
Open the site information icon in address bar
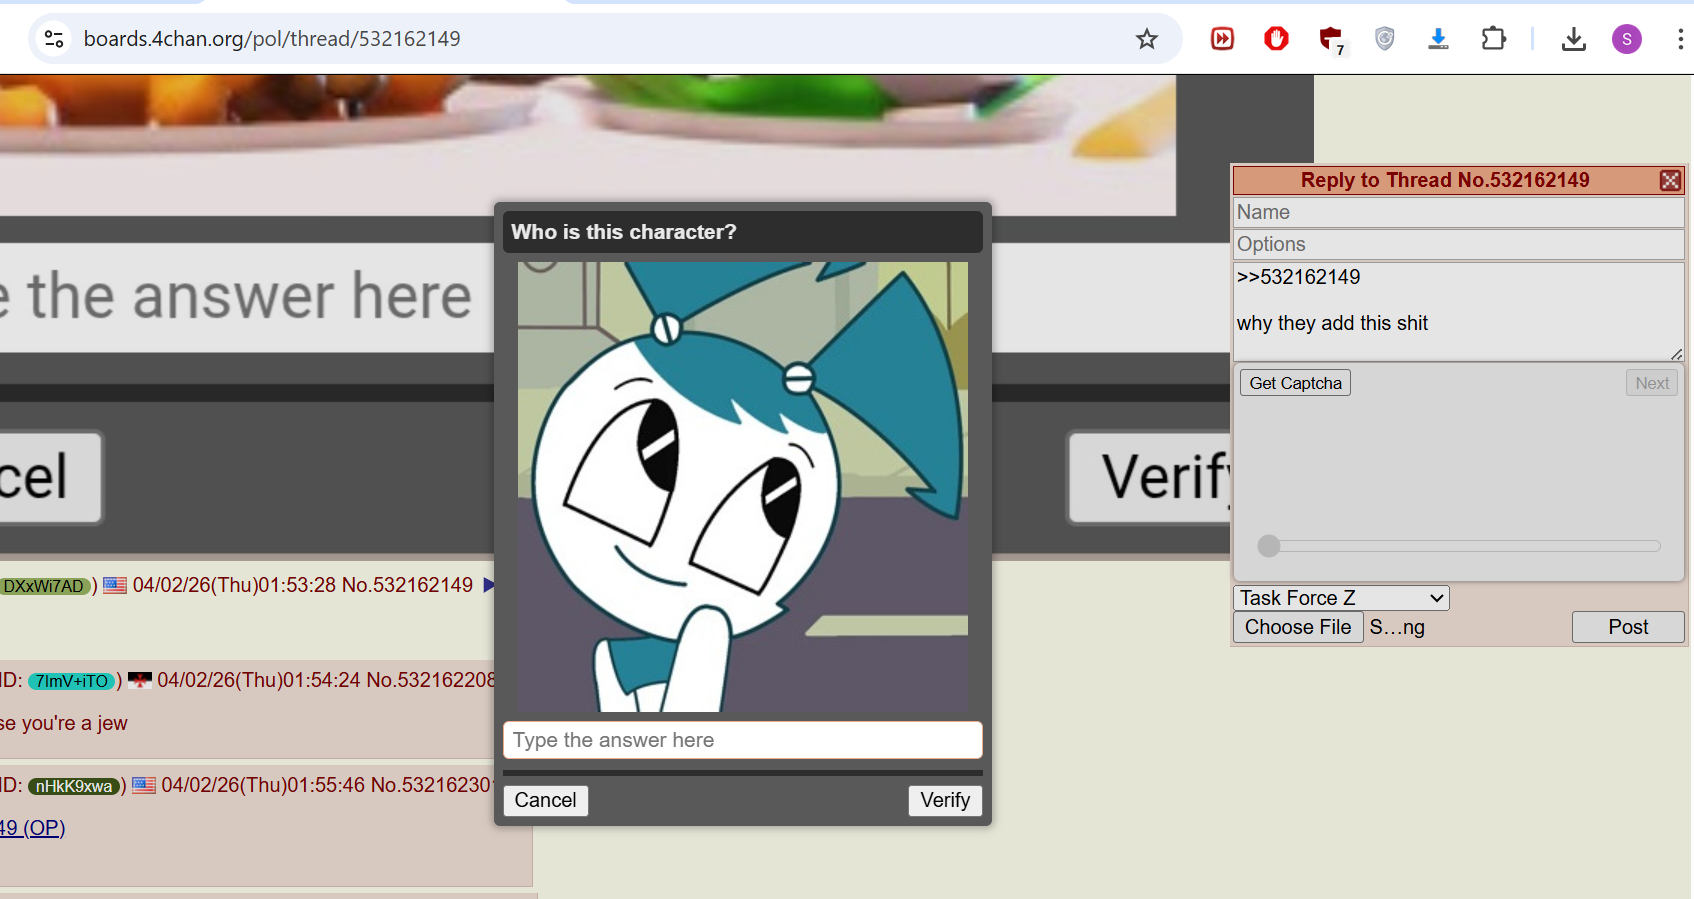tap(54, 39)
